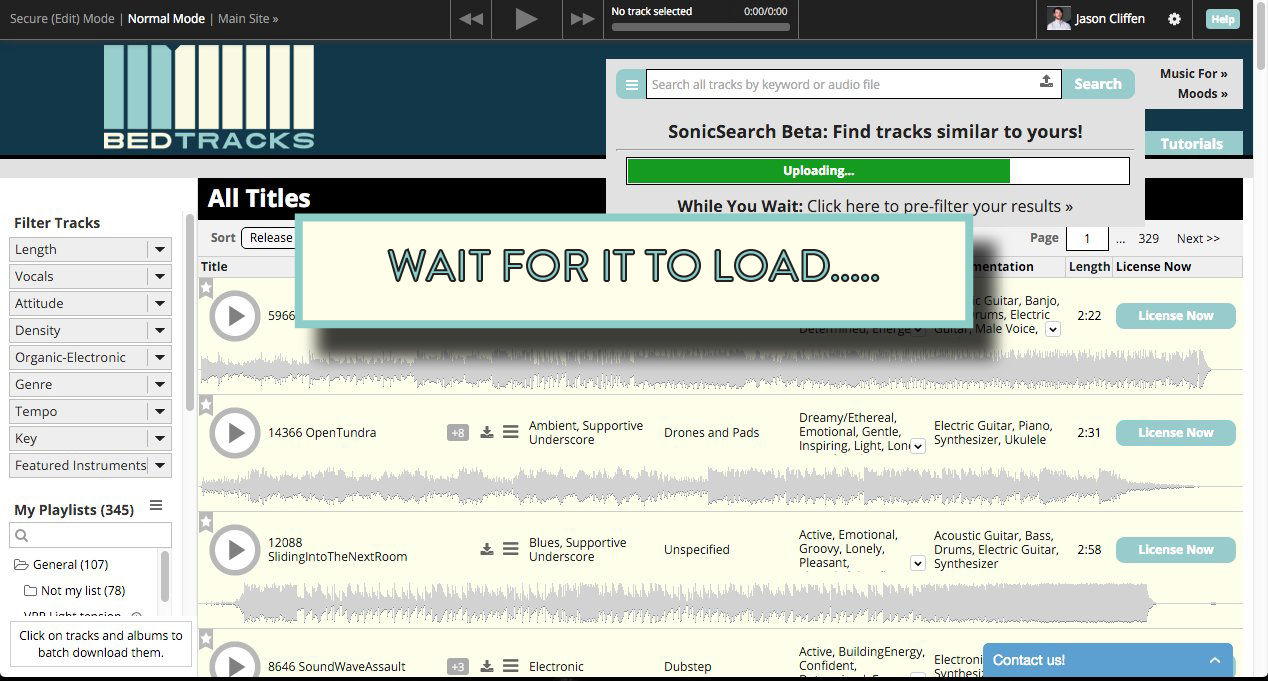The width and height of the screenshot is (1268, 681).
Task: Click the Search button
Action: pos(1098,84)
